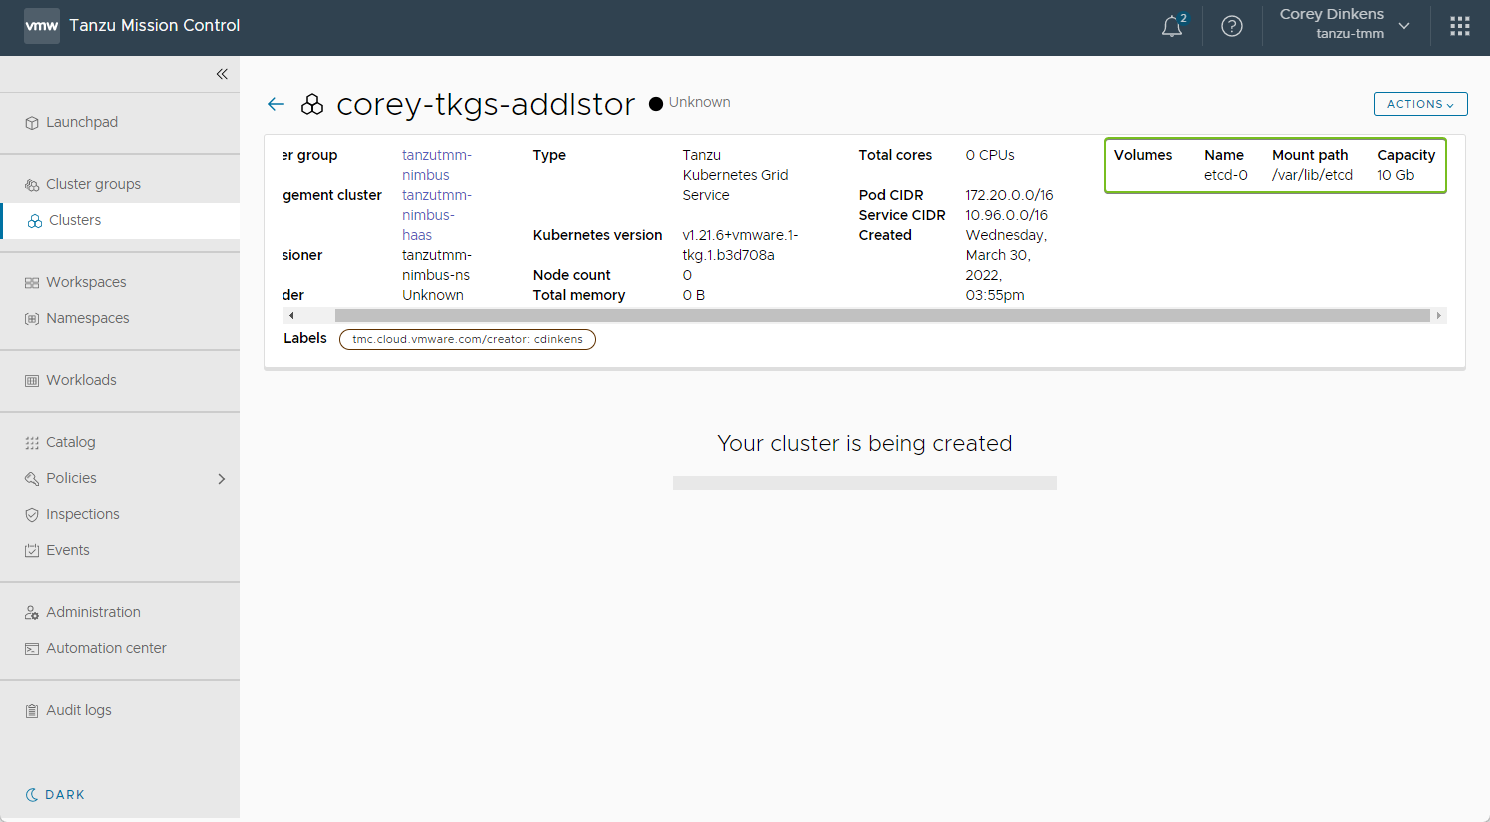The height and width of the screenshot is (822, 1490).
Task: Click the Audit logs clipboard icon
Action: (x=32, y=711)
